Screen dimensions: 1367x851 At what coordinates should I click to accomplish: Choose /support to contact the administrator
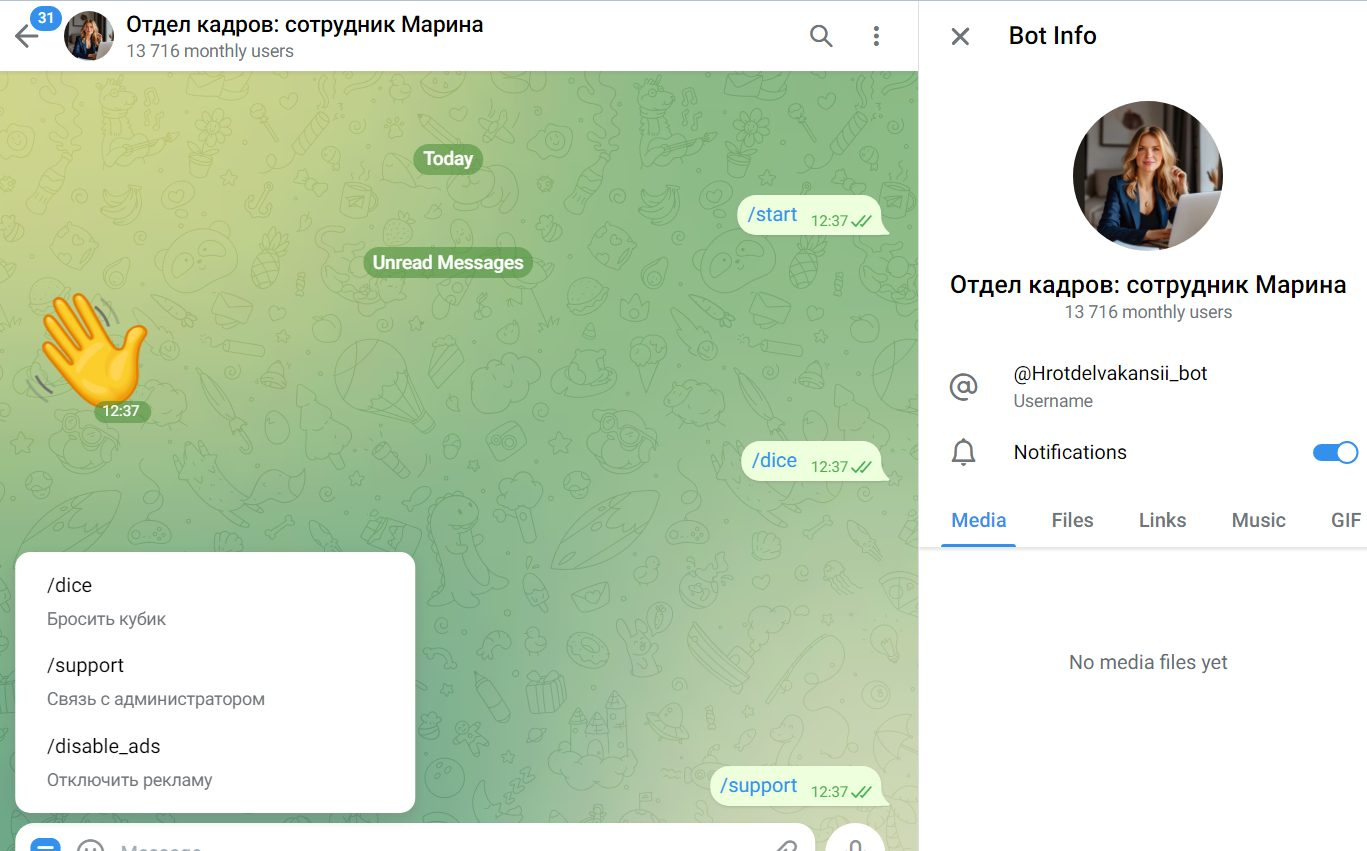[x=200, y=680]
